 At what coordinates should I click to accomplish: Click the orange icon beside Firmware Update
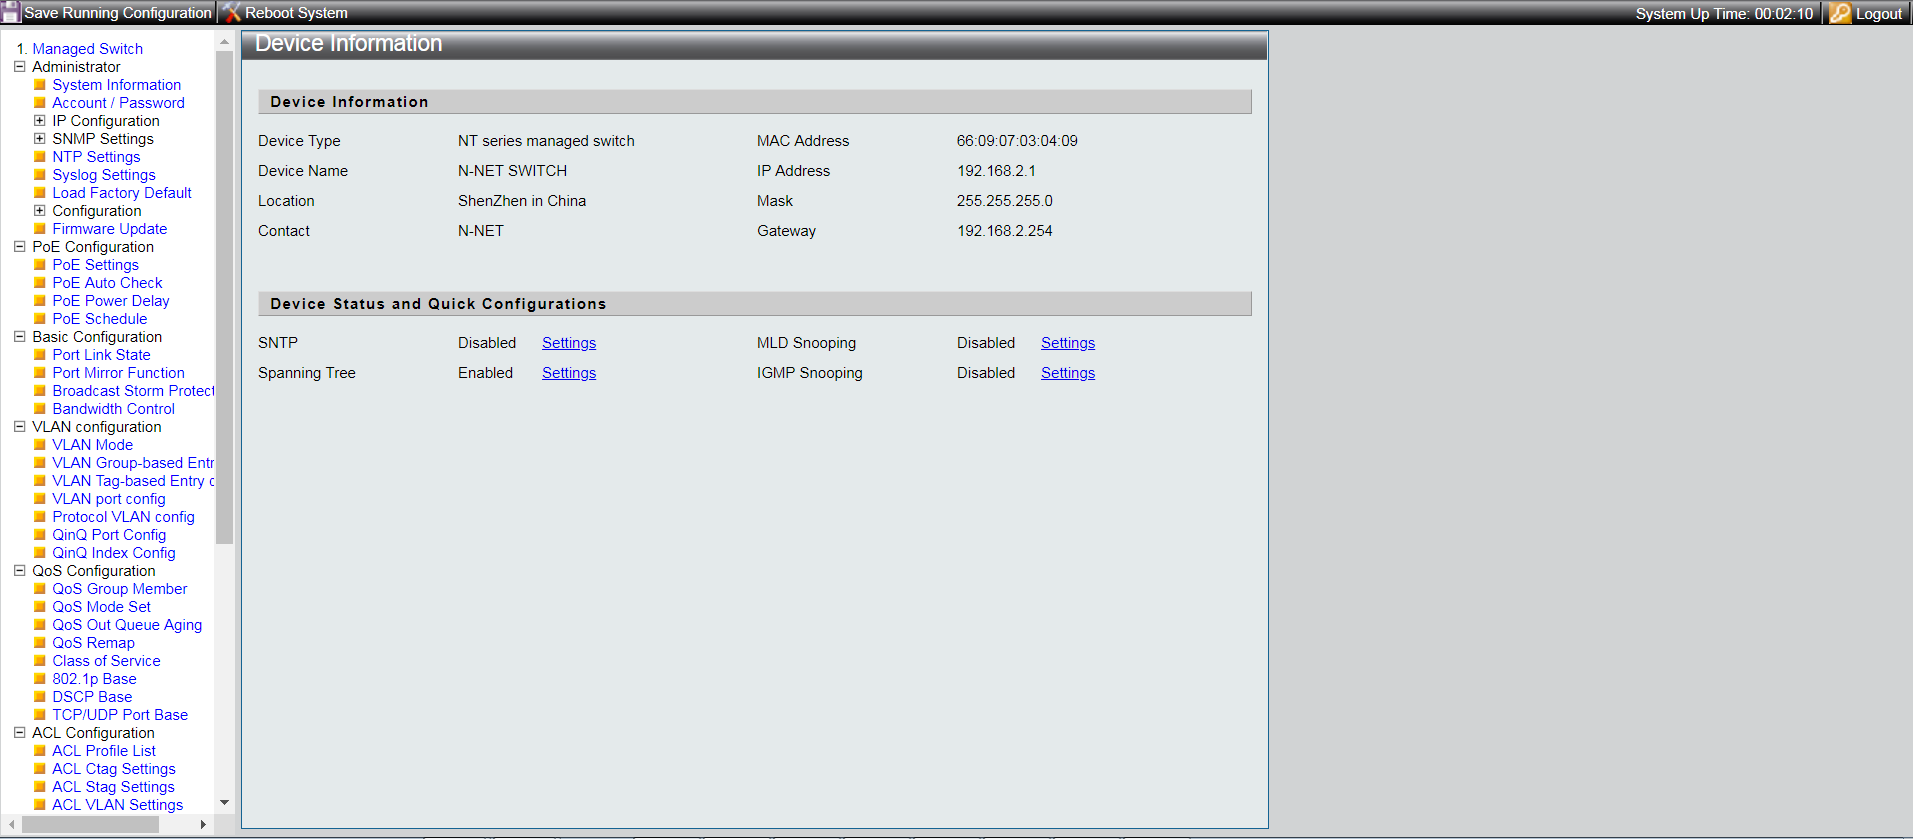click(40, 229)
